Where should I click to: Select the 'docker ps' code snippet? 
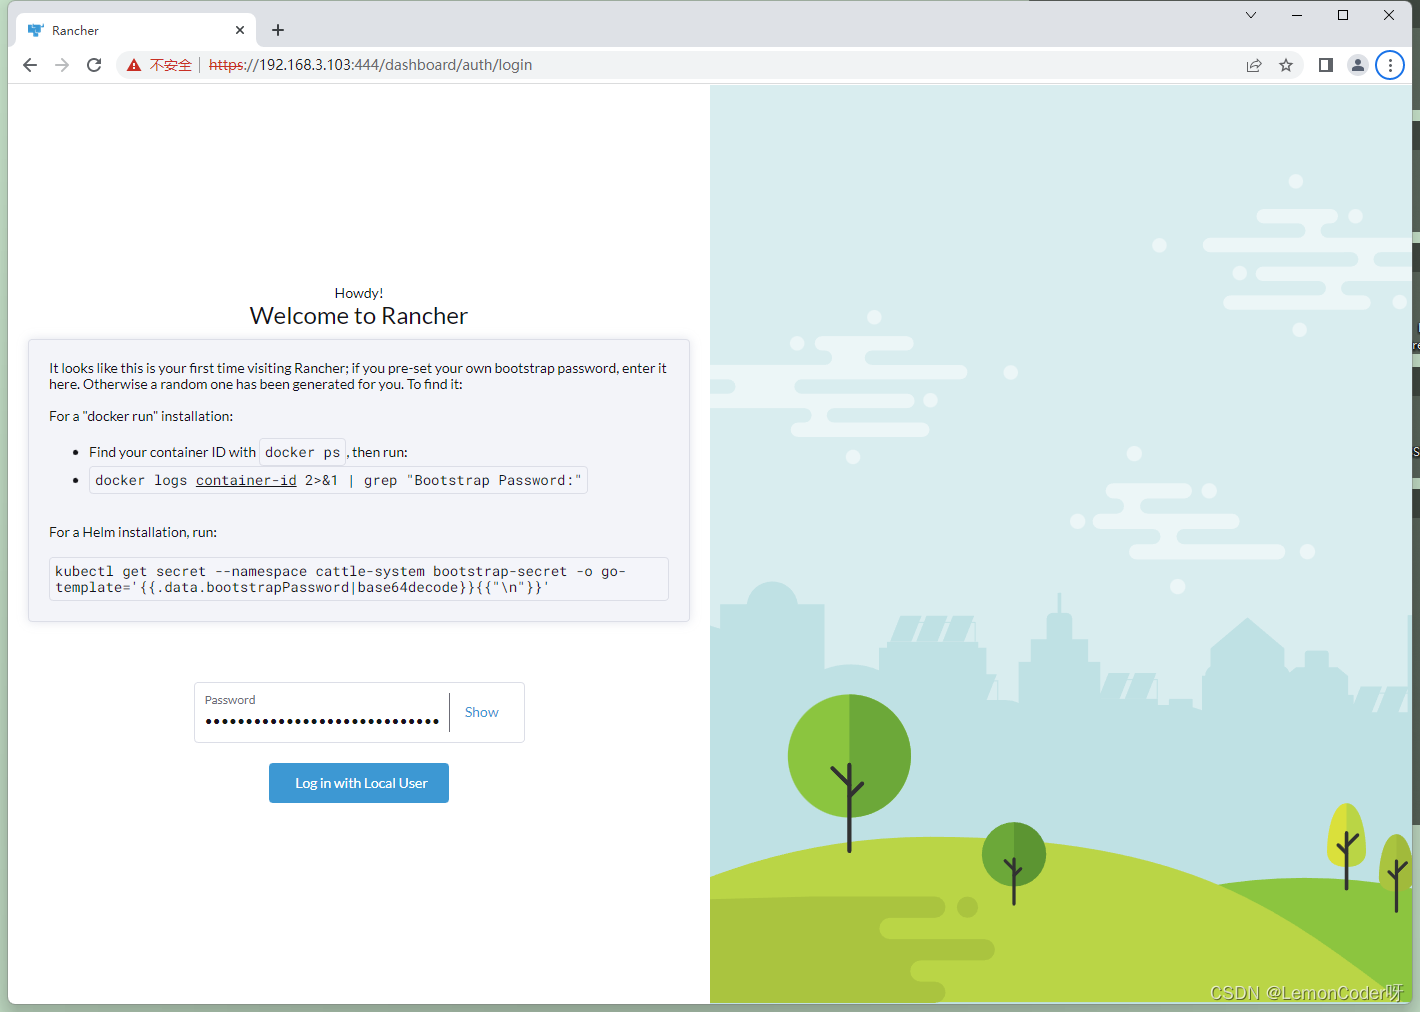(302, 453)
